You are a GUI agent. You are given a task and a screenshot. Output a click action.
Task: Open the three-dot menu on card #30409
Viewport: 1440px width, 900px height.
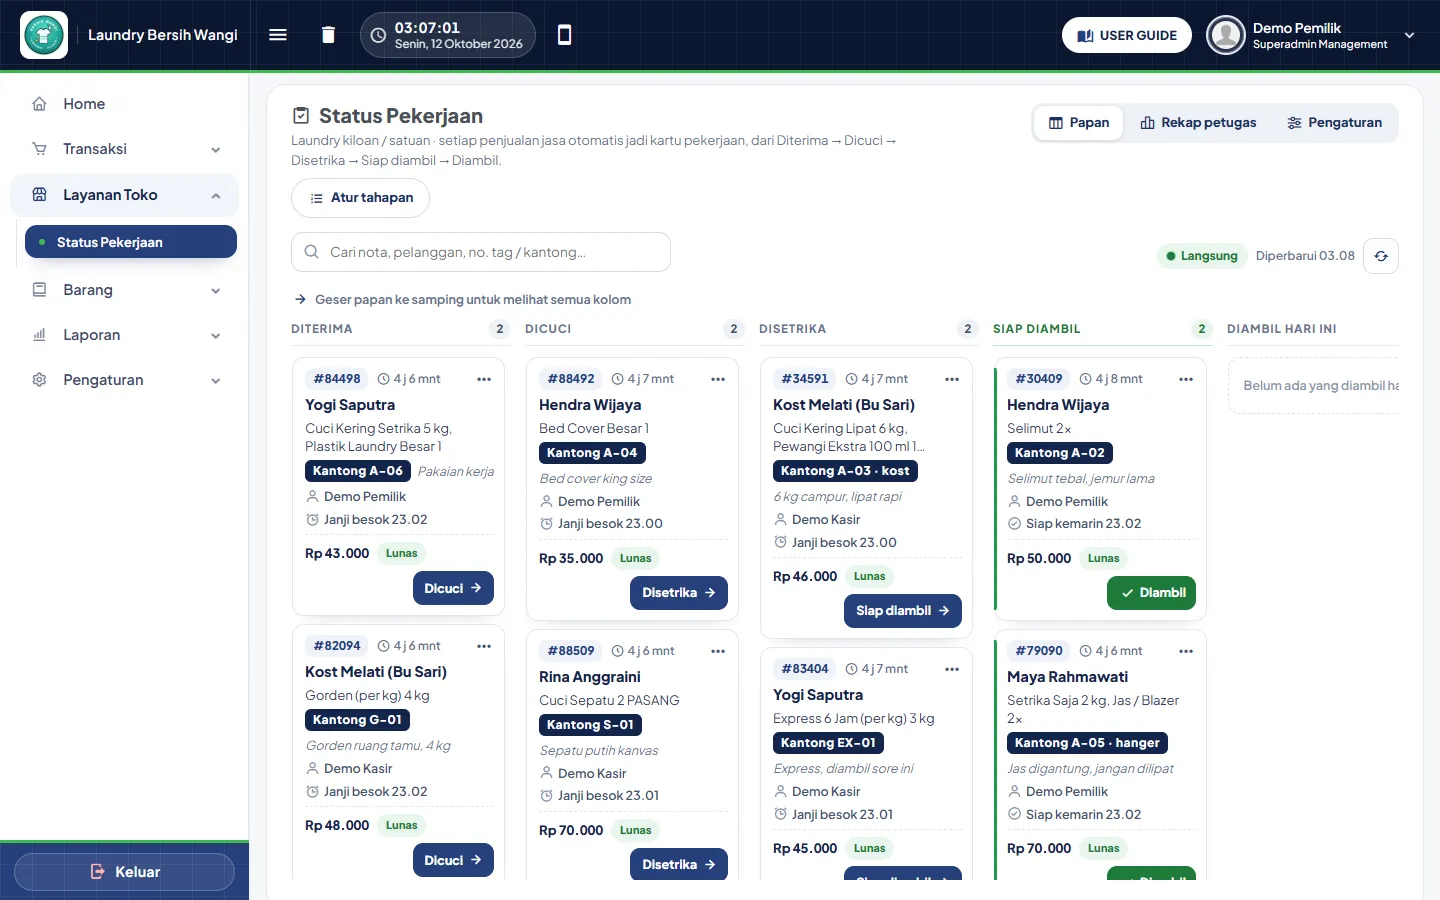pyautogui.click(x=1186, y=379)
